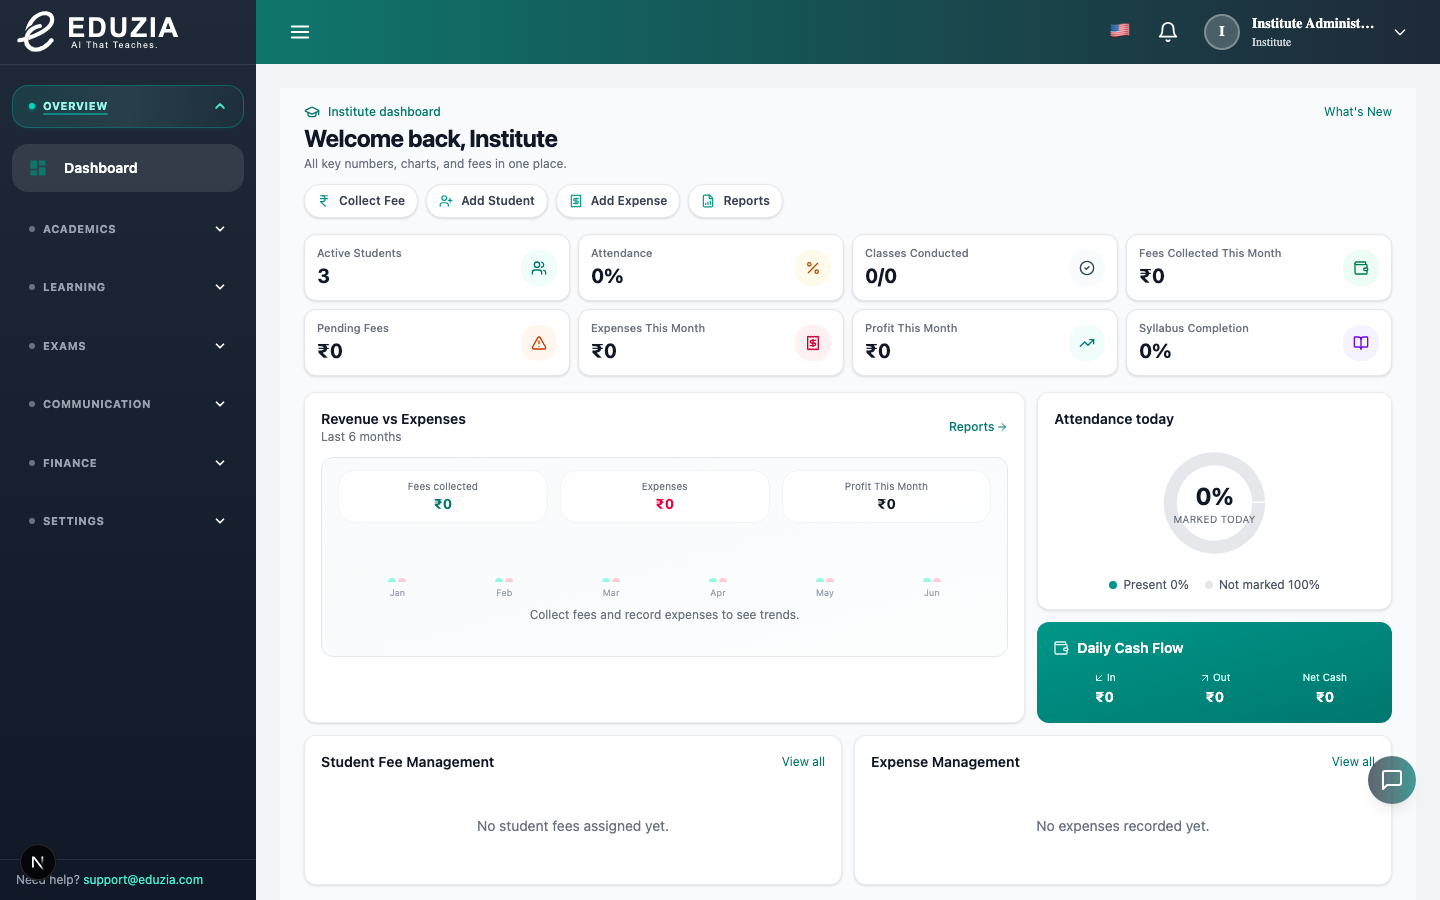The width and height of the screenshot is (1440, 900).
Task: Click the Dashboard grid icon in sidebar
Action: pyautogui.click(x=38, y=168)
